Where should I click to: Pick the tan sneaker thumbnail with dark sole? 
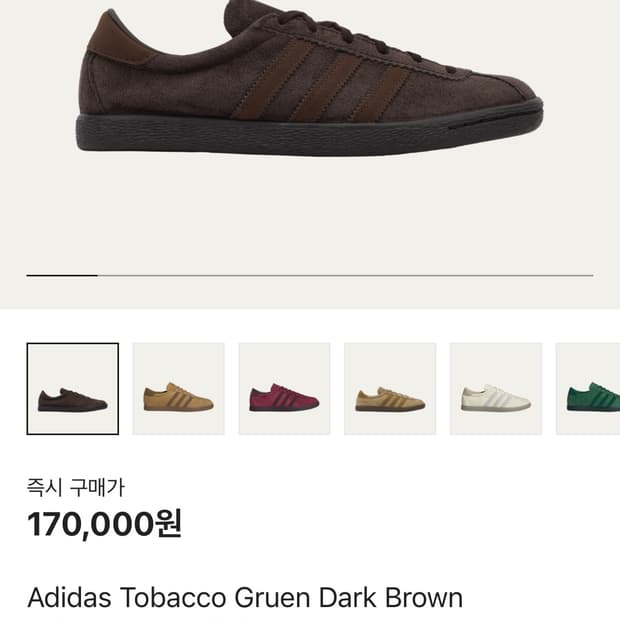(x=390, y=389)
